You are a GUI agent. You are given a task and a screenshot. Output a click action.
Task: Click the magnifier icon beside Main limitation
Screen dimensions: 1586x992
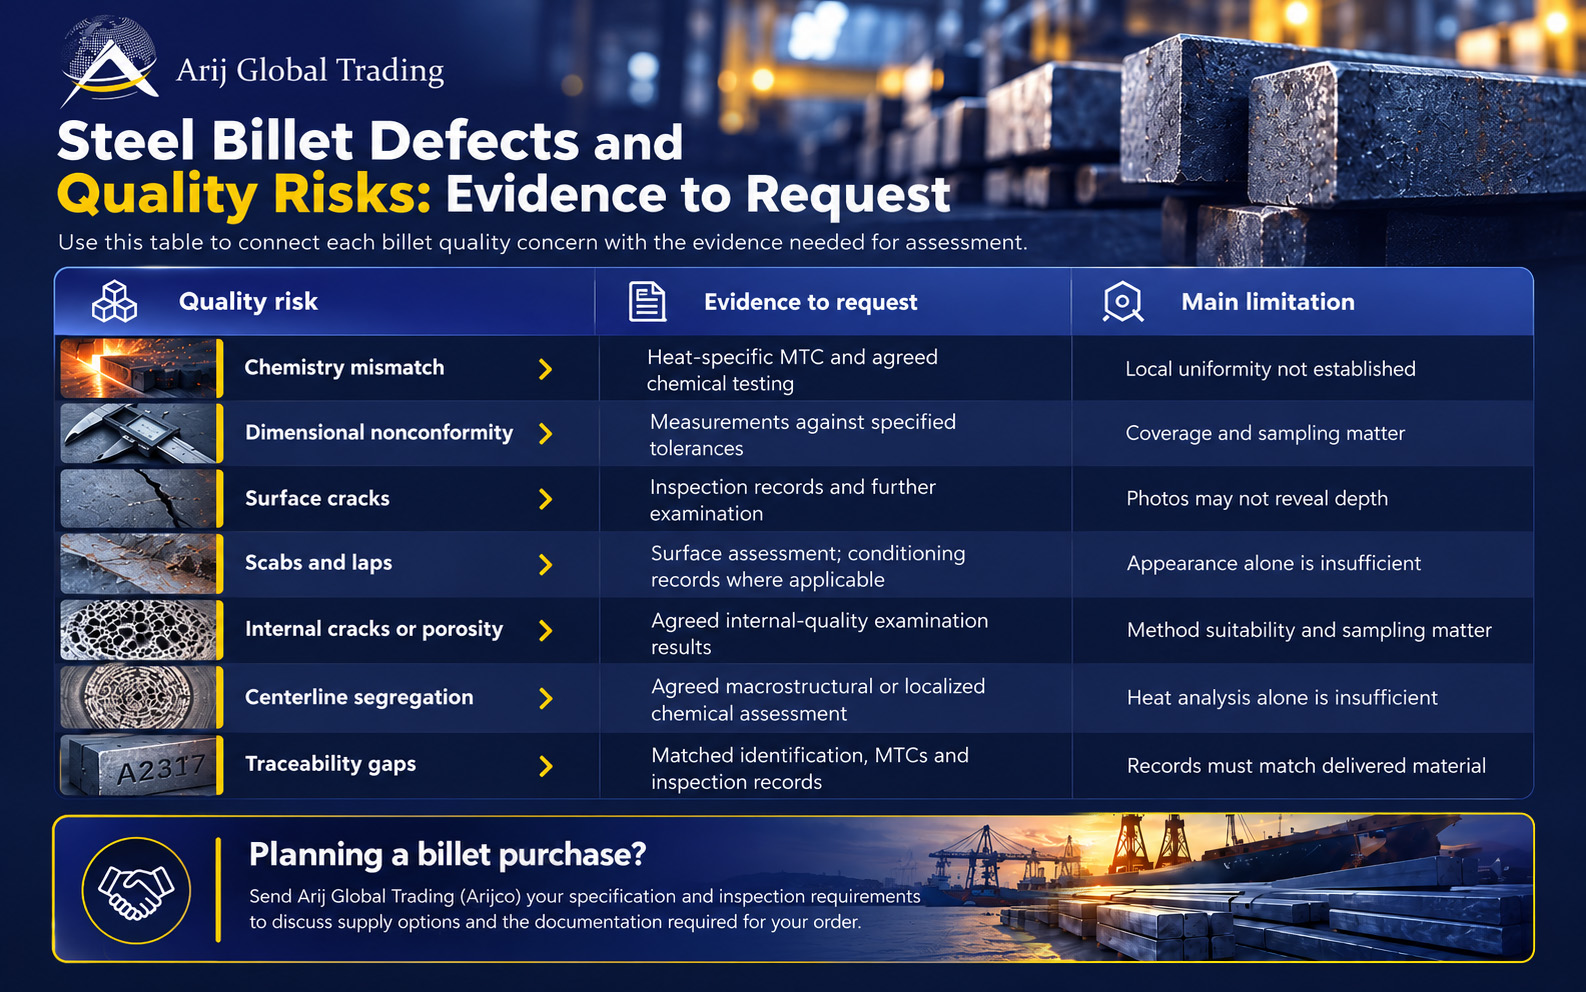(1123, 301)
